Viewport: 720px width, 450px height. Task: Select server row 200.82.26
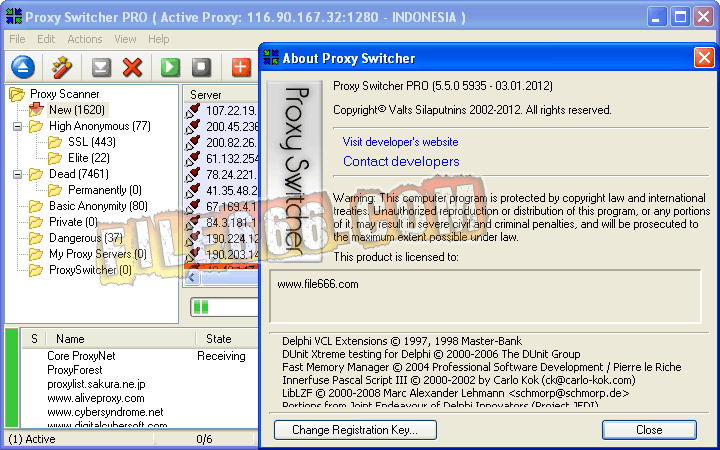pos(221,142)
